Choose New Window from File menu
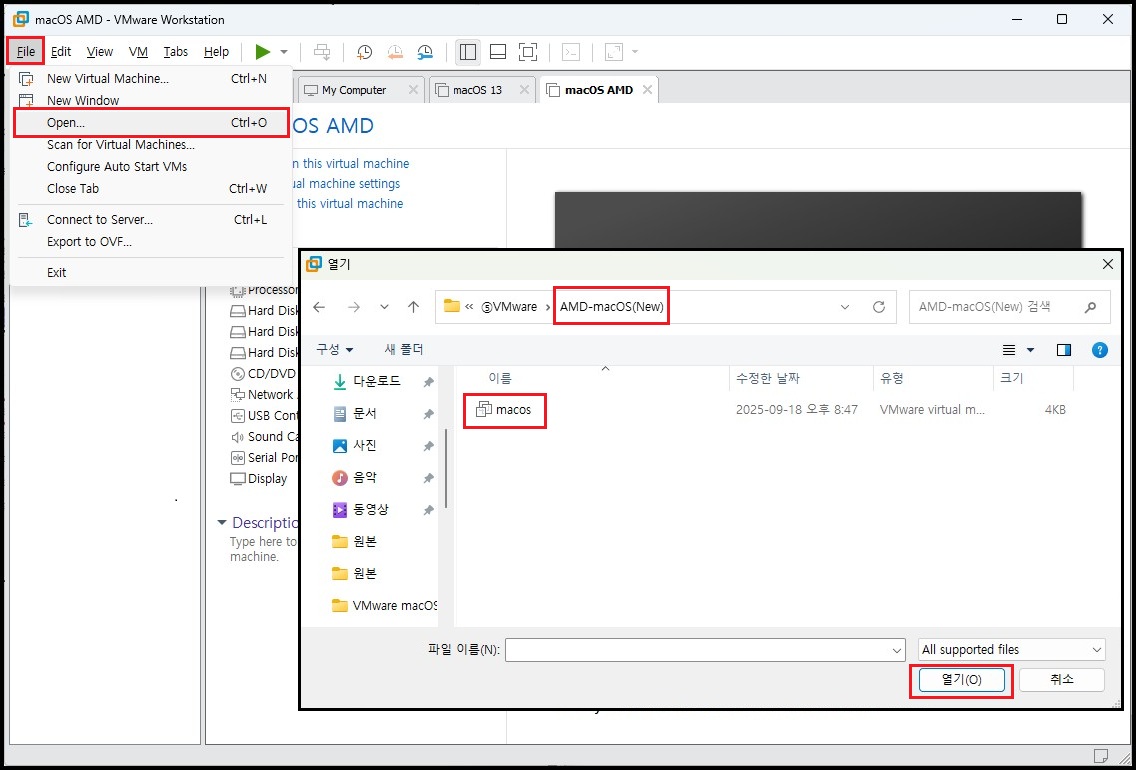The height and width of the screenshot is (770, 1136). [151, 100]
